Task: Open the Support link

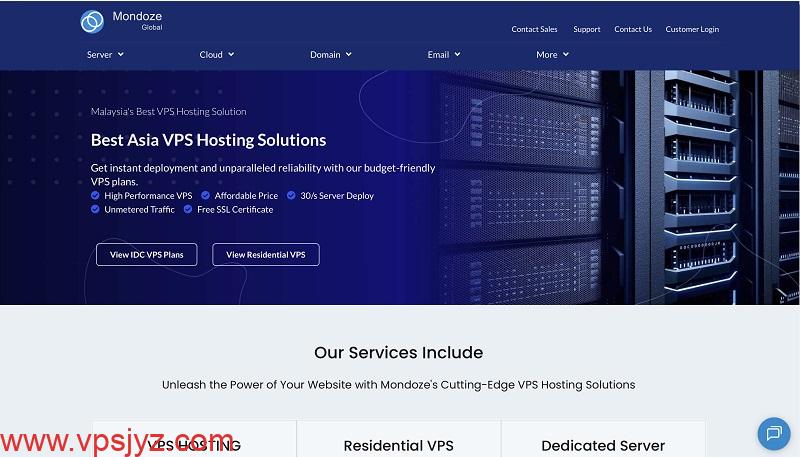Action: (587, 29)
